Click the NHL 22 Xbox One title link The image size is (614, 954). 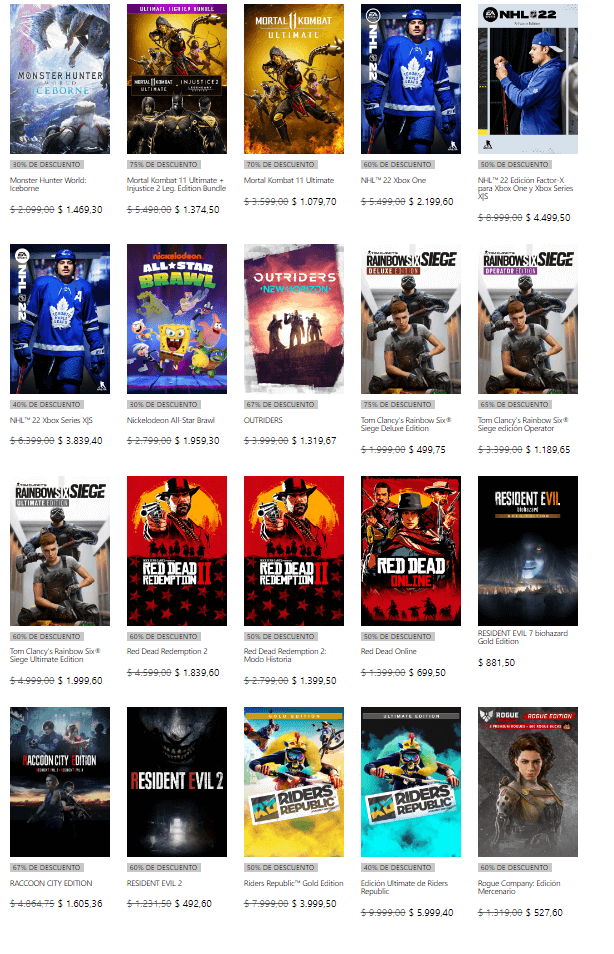(x=395, y=180)
